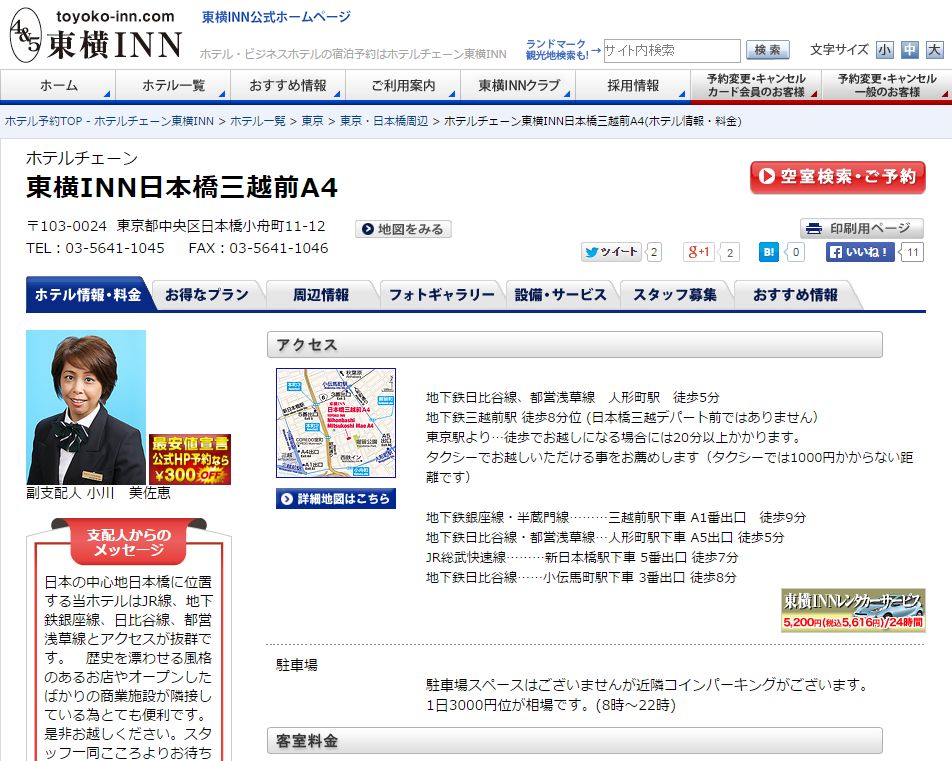Select small font size 小
Screen dimensions: 952x761
coord(885,49)
